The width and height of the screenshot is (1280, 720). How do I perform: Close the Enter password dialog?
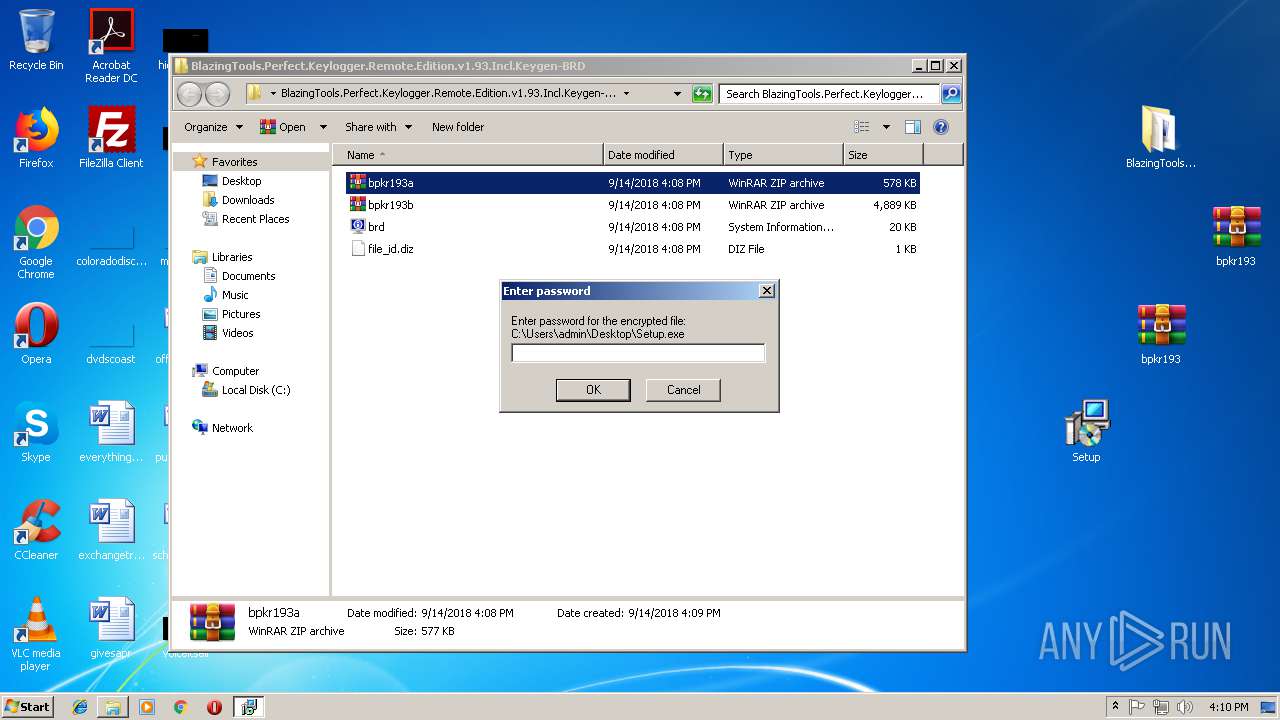[767, 291]
